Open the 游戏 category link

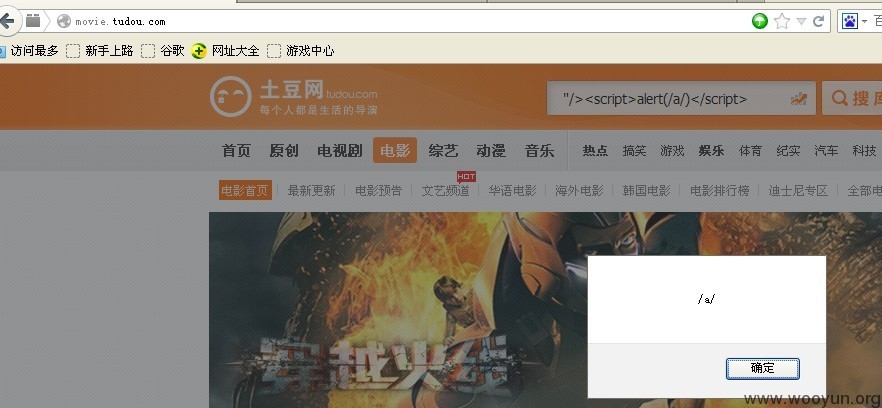click(672, 151)
